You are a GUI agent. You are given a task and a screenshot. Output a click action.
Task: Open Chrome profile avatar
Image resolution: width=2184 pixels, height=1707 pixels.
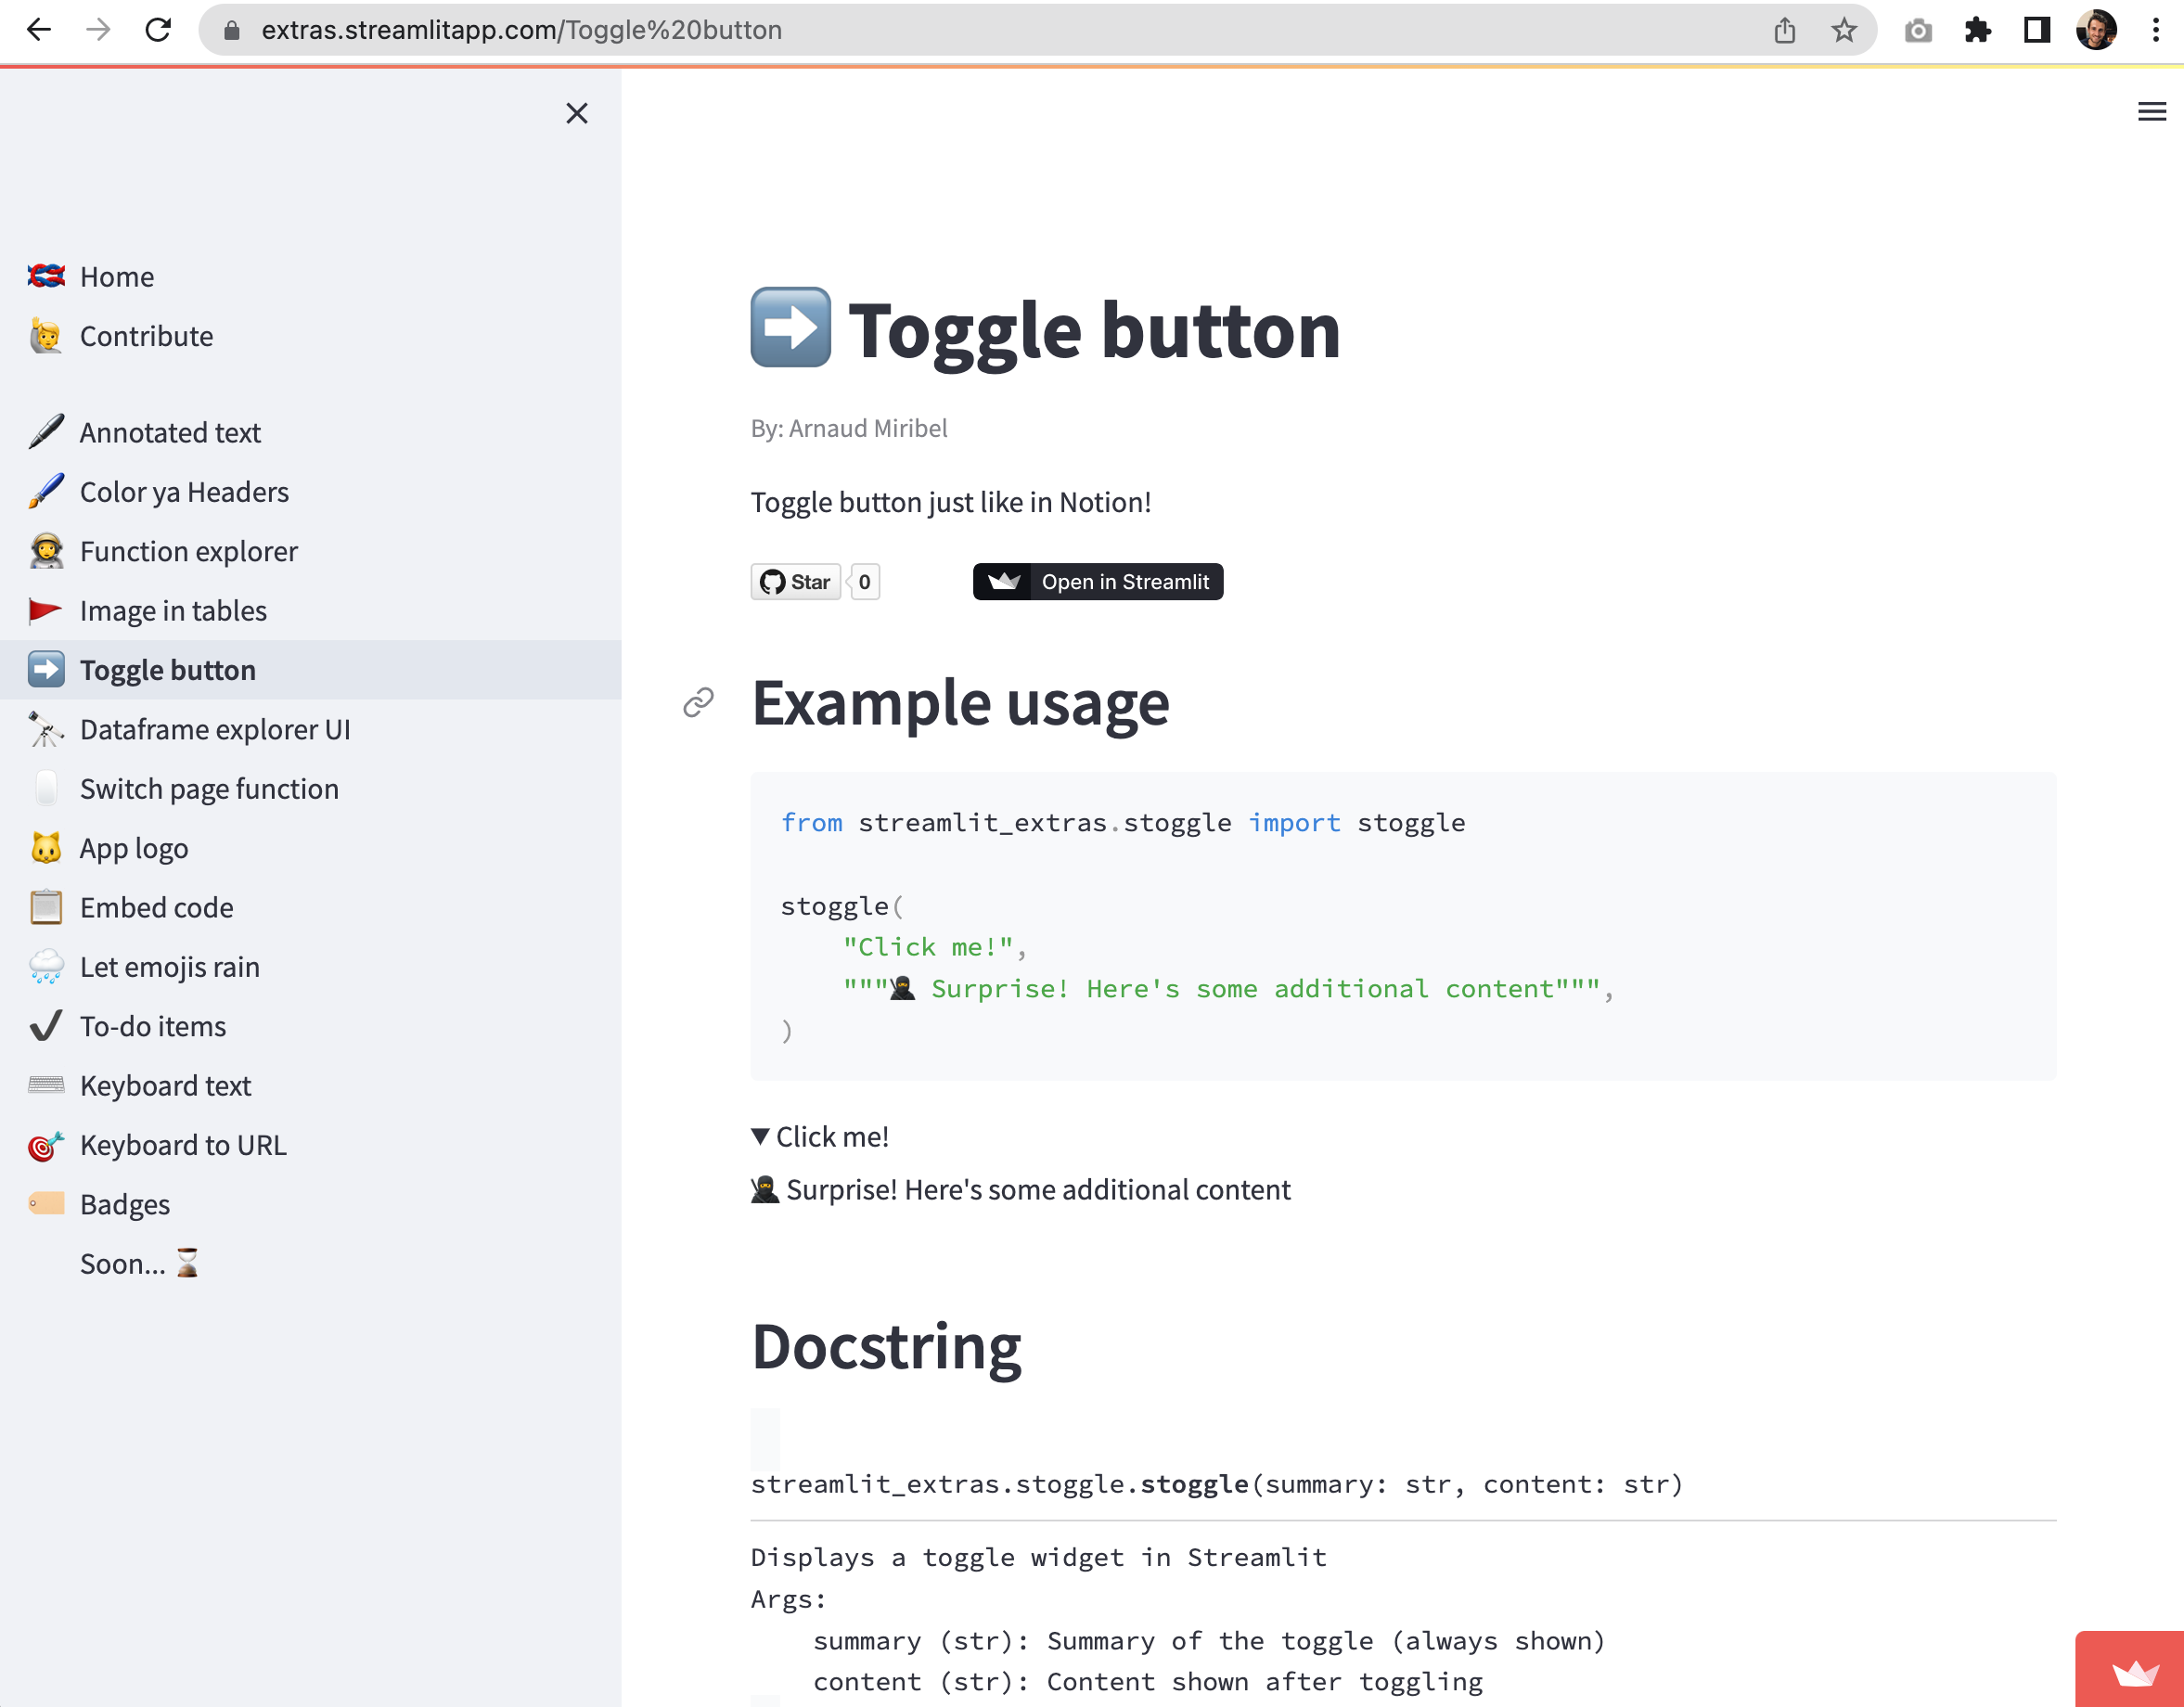tap(2096, 30)
